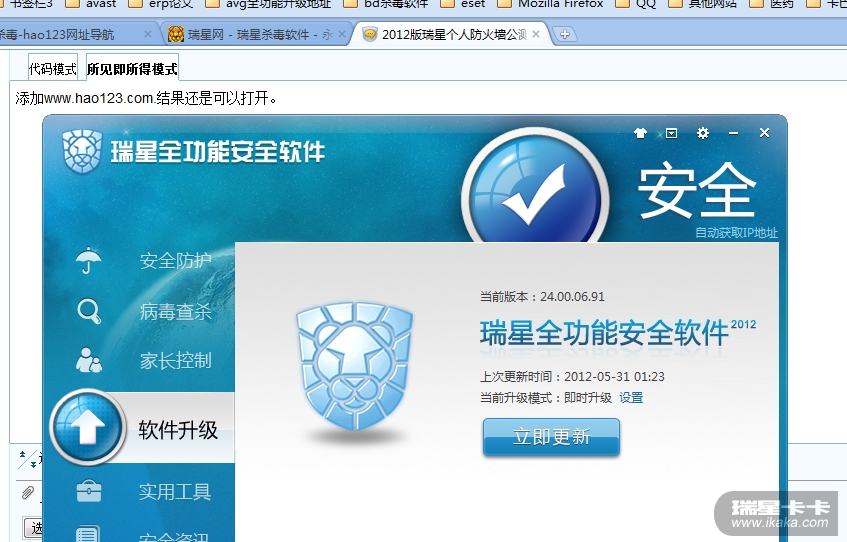Open bd杀毒软件 bookmark folder

pyautogui.click(x=386, y=4)
